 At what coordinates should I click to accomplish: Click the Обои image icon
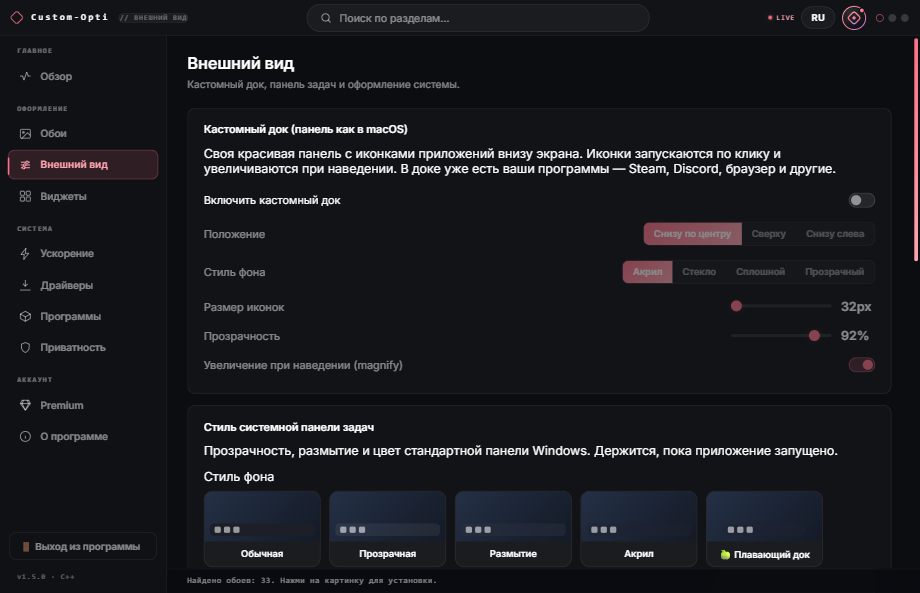tap(25, 134)
